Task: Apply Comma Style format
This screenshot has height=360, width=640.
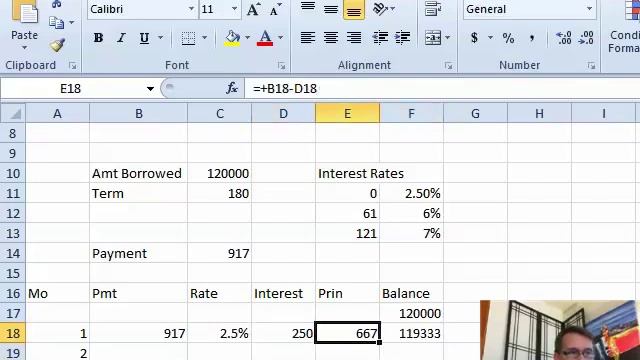Action: (531, 38)
